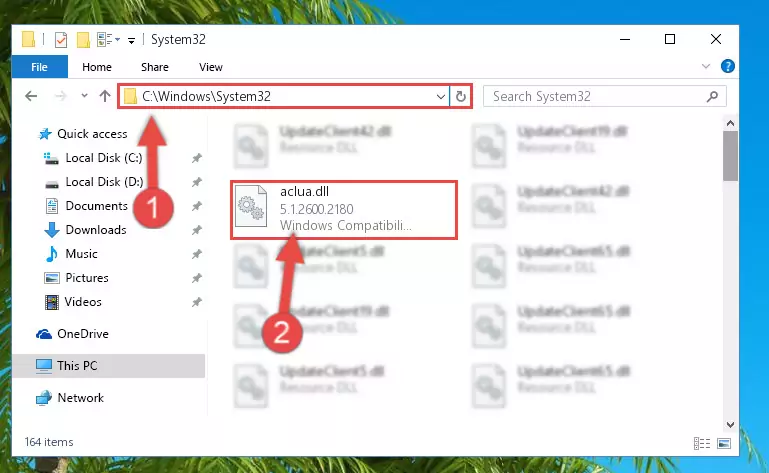Open Videos in Quick access
Image resolution: width=769 pixels, height=473 pixels.
pos(83,302)
